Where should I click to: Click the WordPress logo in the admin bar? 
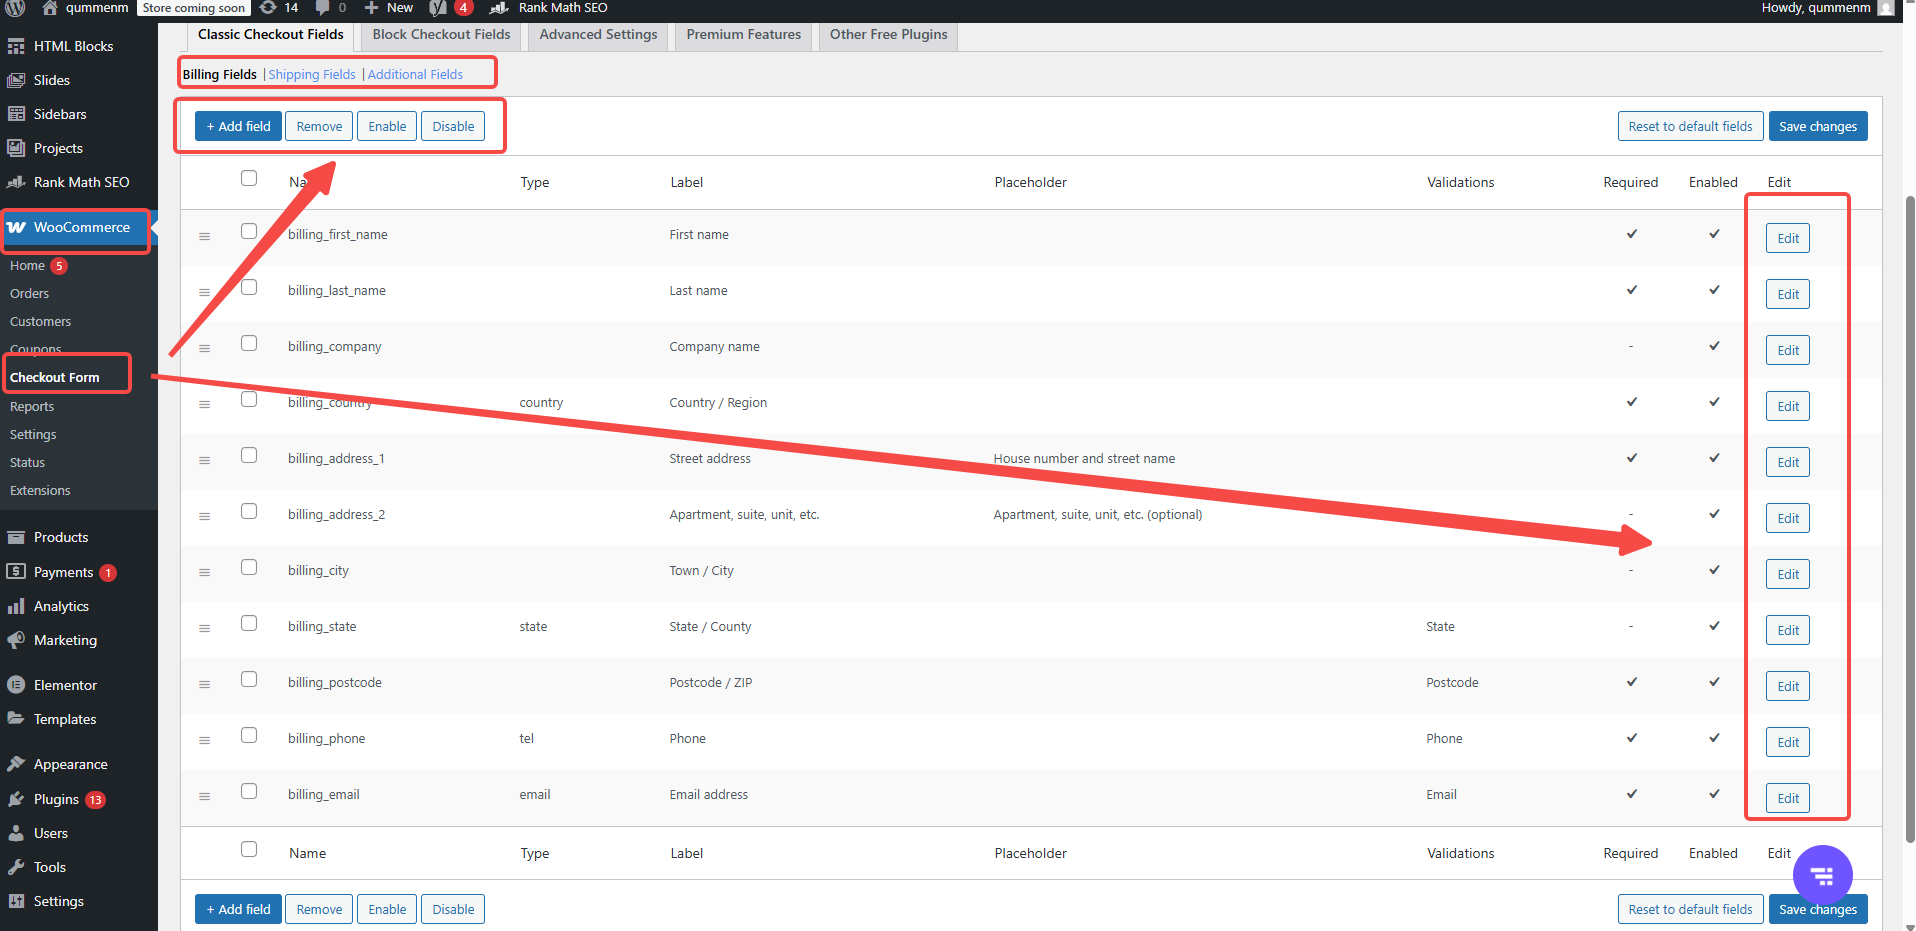tap(13, 8)
